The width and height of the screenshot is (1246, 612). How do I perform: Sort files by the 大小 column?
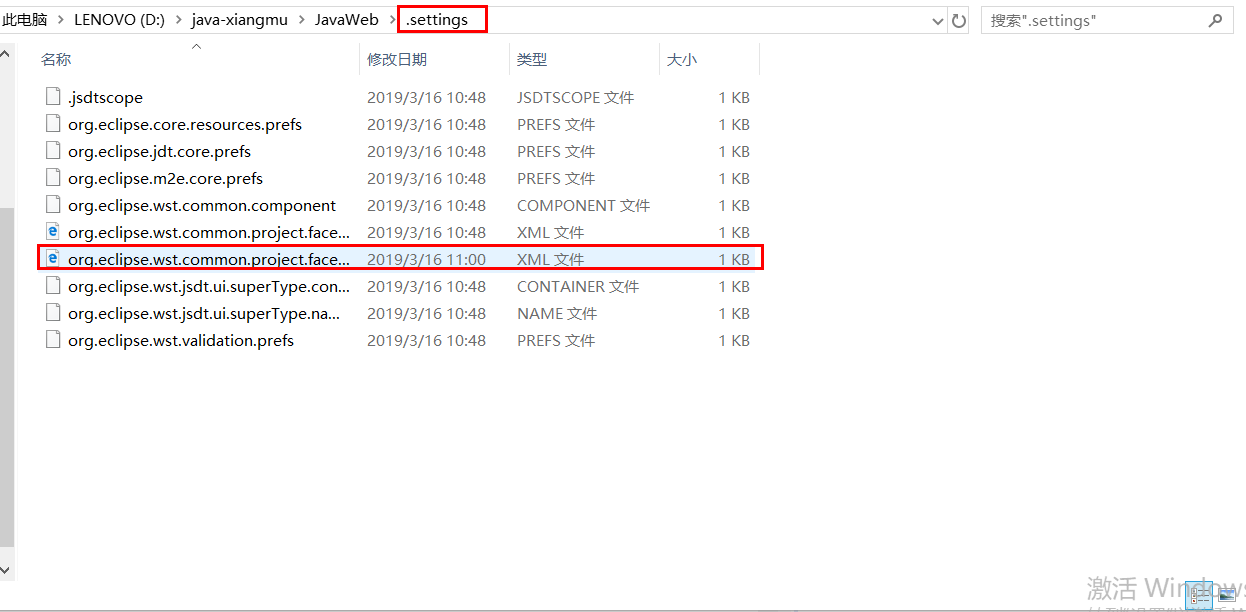tap(682, 59)
